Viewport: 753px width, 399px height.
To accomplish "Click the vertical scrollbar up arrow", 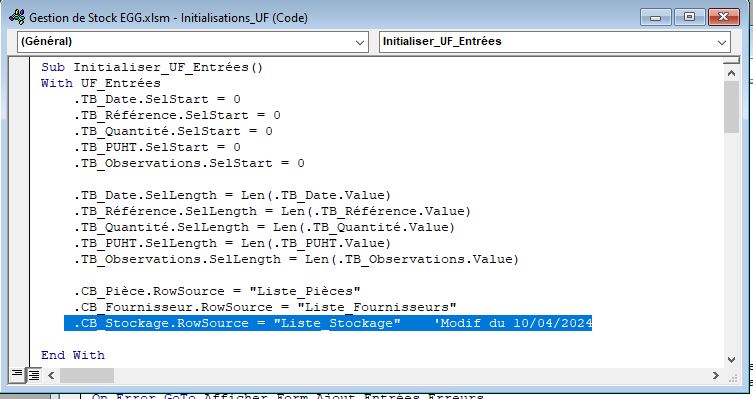I will point(731,73).
